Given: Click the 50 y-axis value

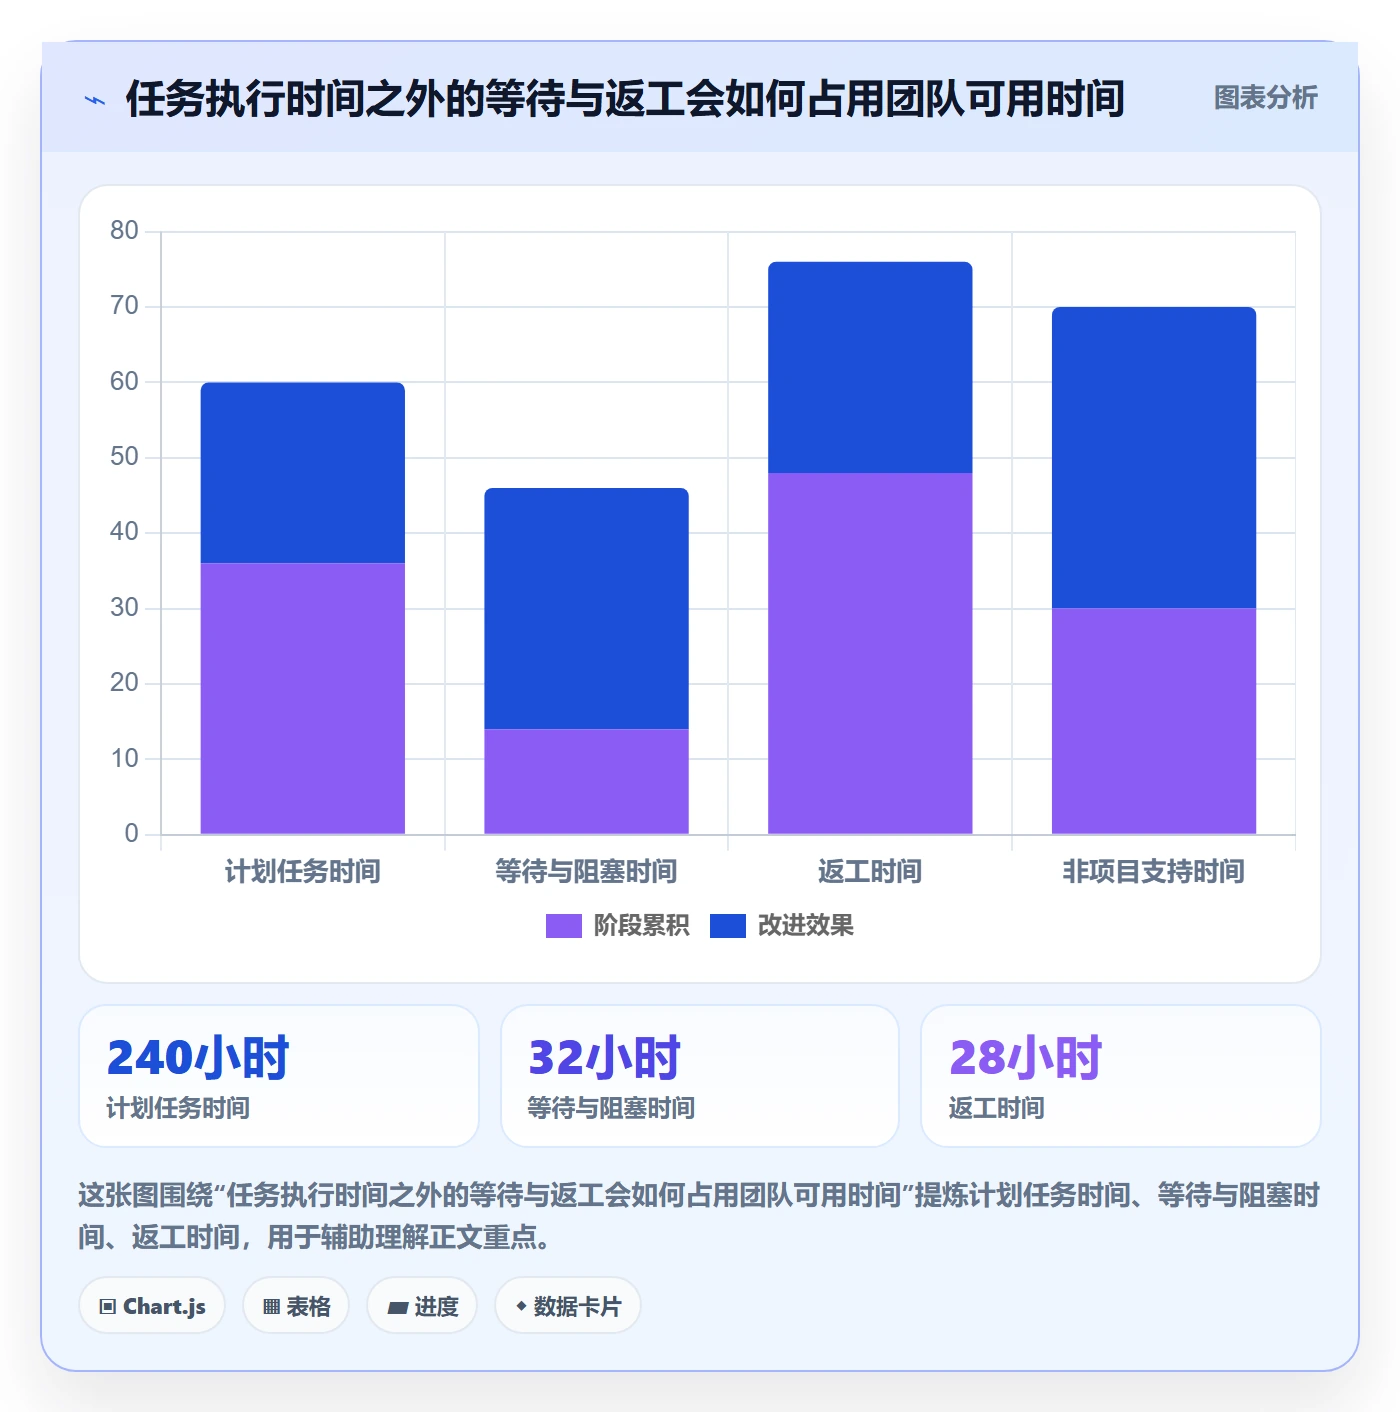Looking at the screenshot, I should click(124, 457).
